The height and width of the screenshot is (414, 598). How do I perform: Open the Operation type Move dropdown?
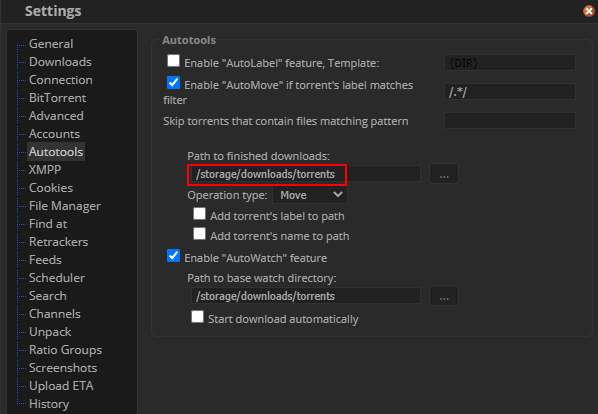tap(310, 195)
